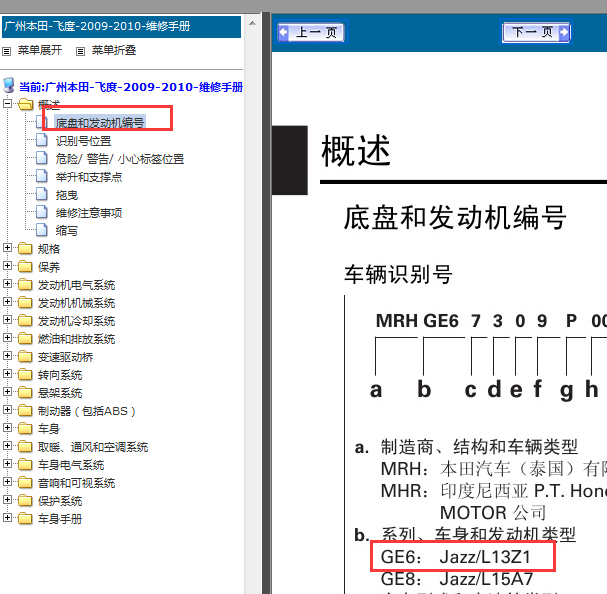The image size is (607, 594).
Task: Select the 保护系统 tree label
Action: pos(60,501)
